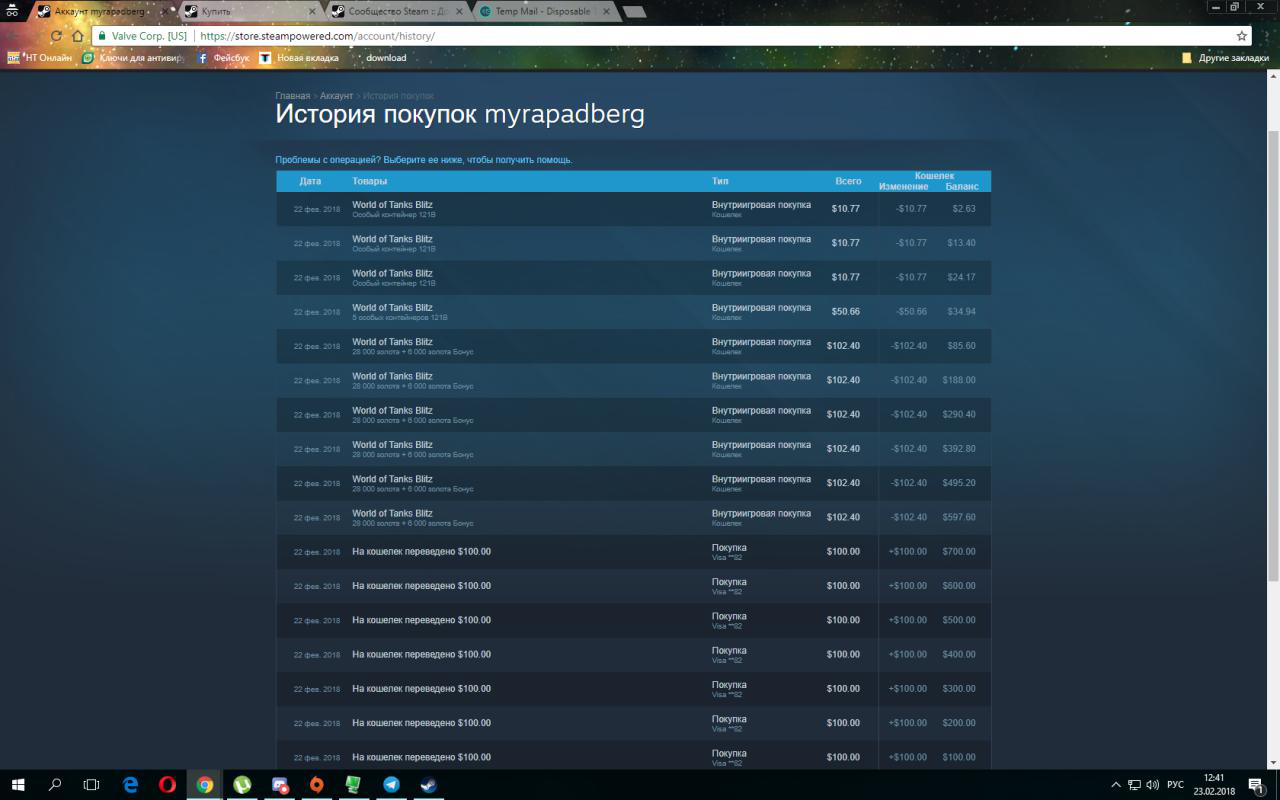Open the Windows Start menu
The width and height of the screenshot is (1280, 800).
coord(18,785)
